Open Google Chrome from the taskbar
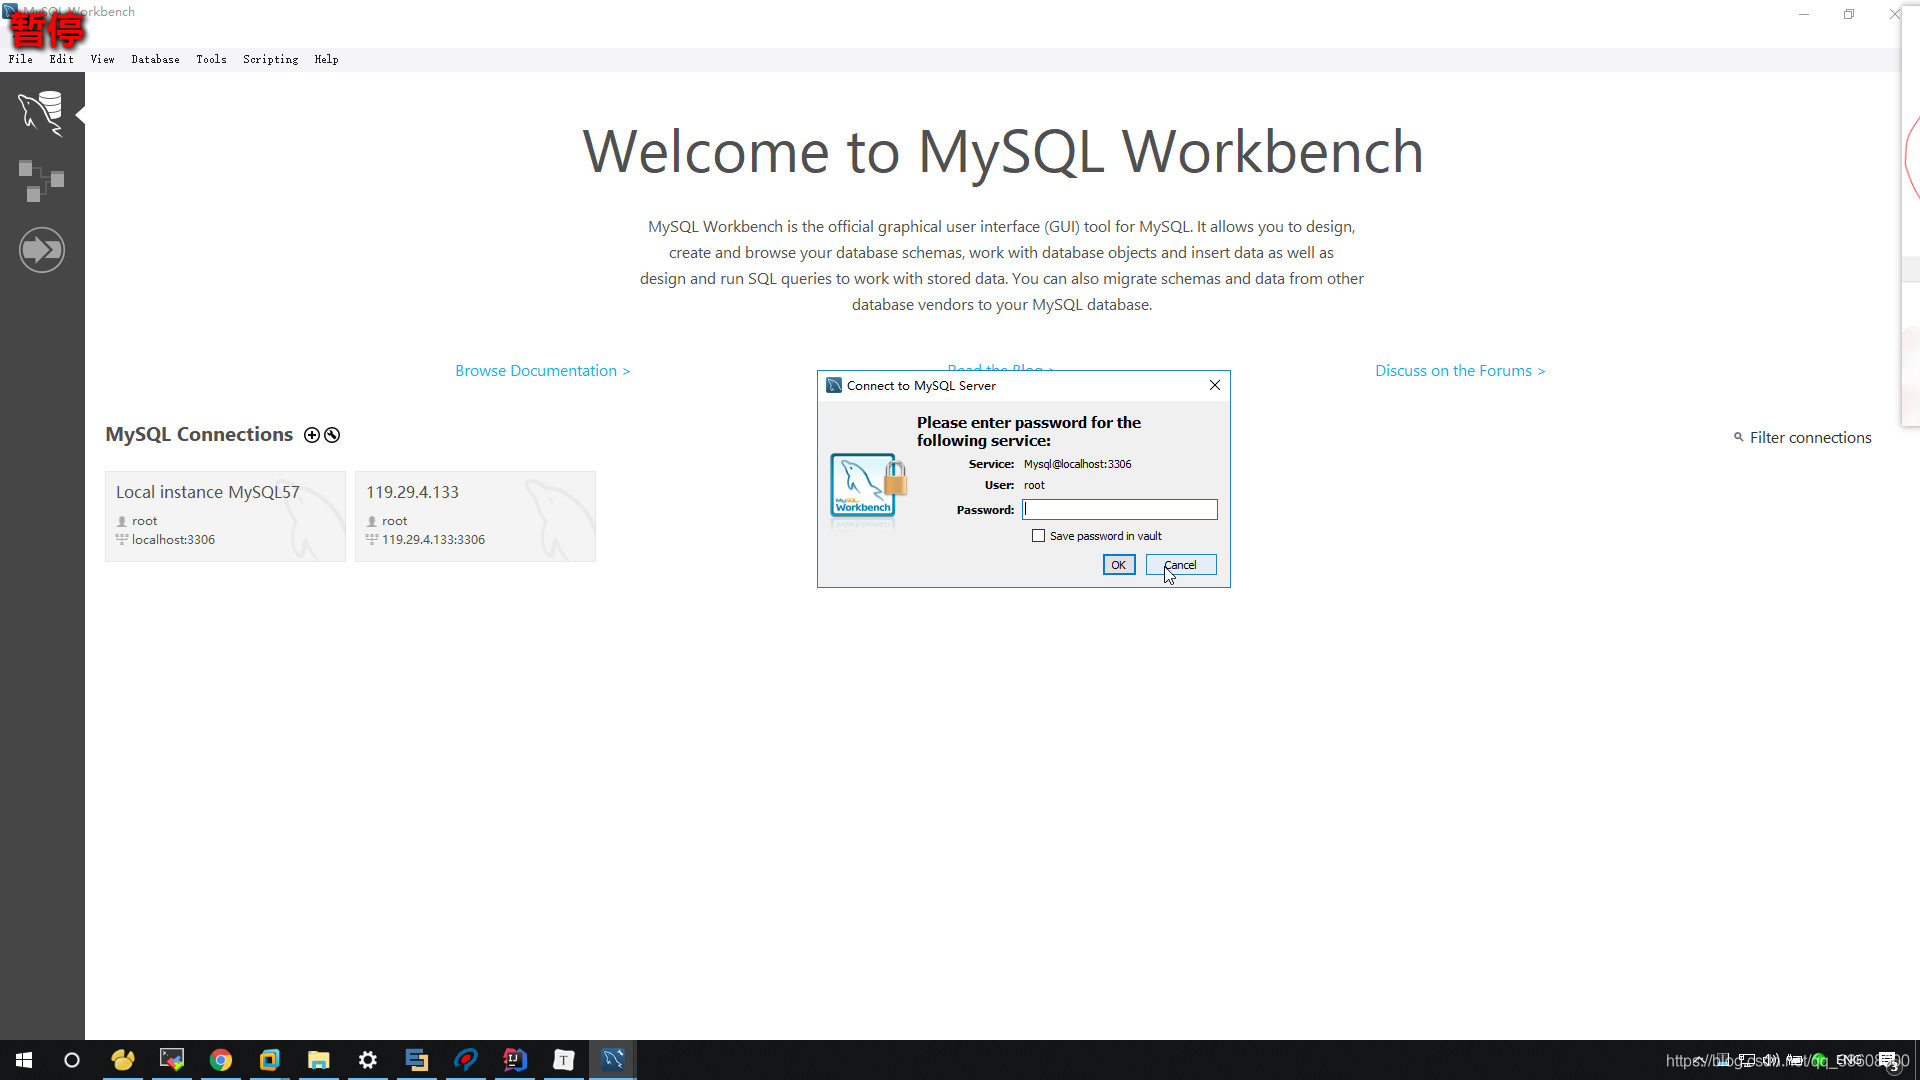The height and width of the screenshot is (1080, 1920). [x=221, y=1060]
